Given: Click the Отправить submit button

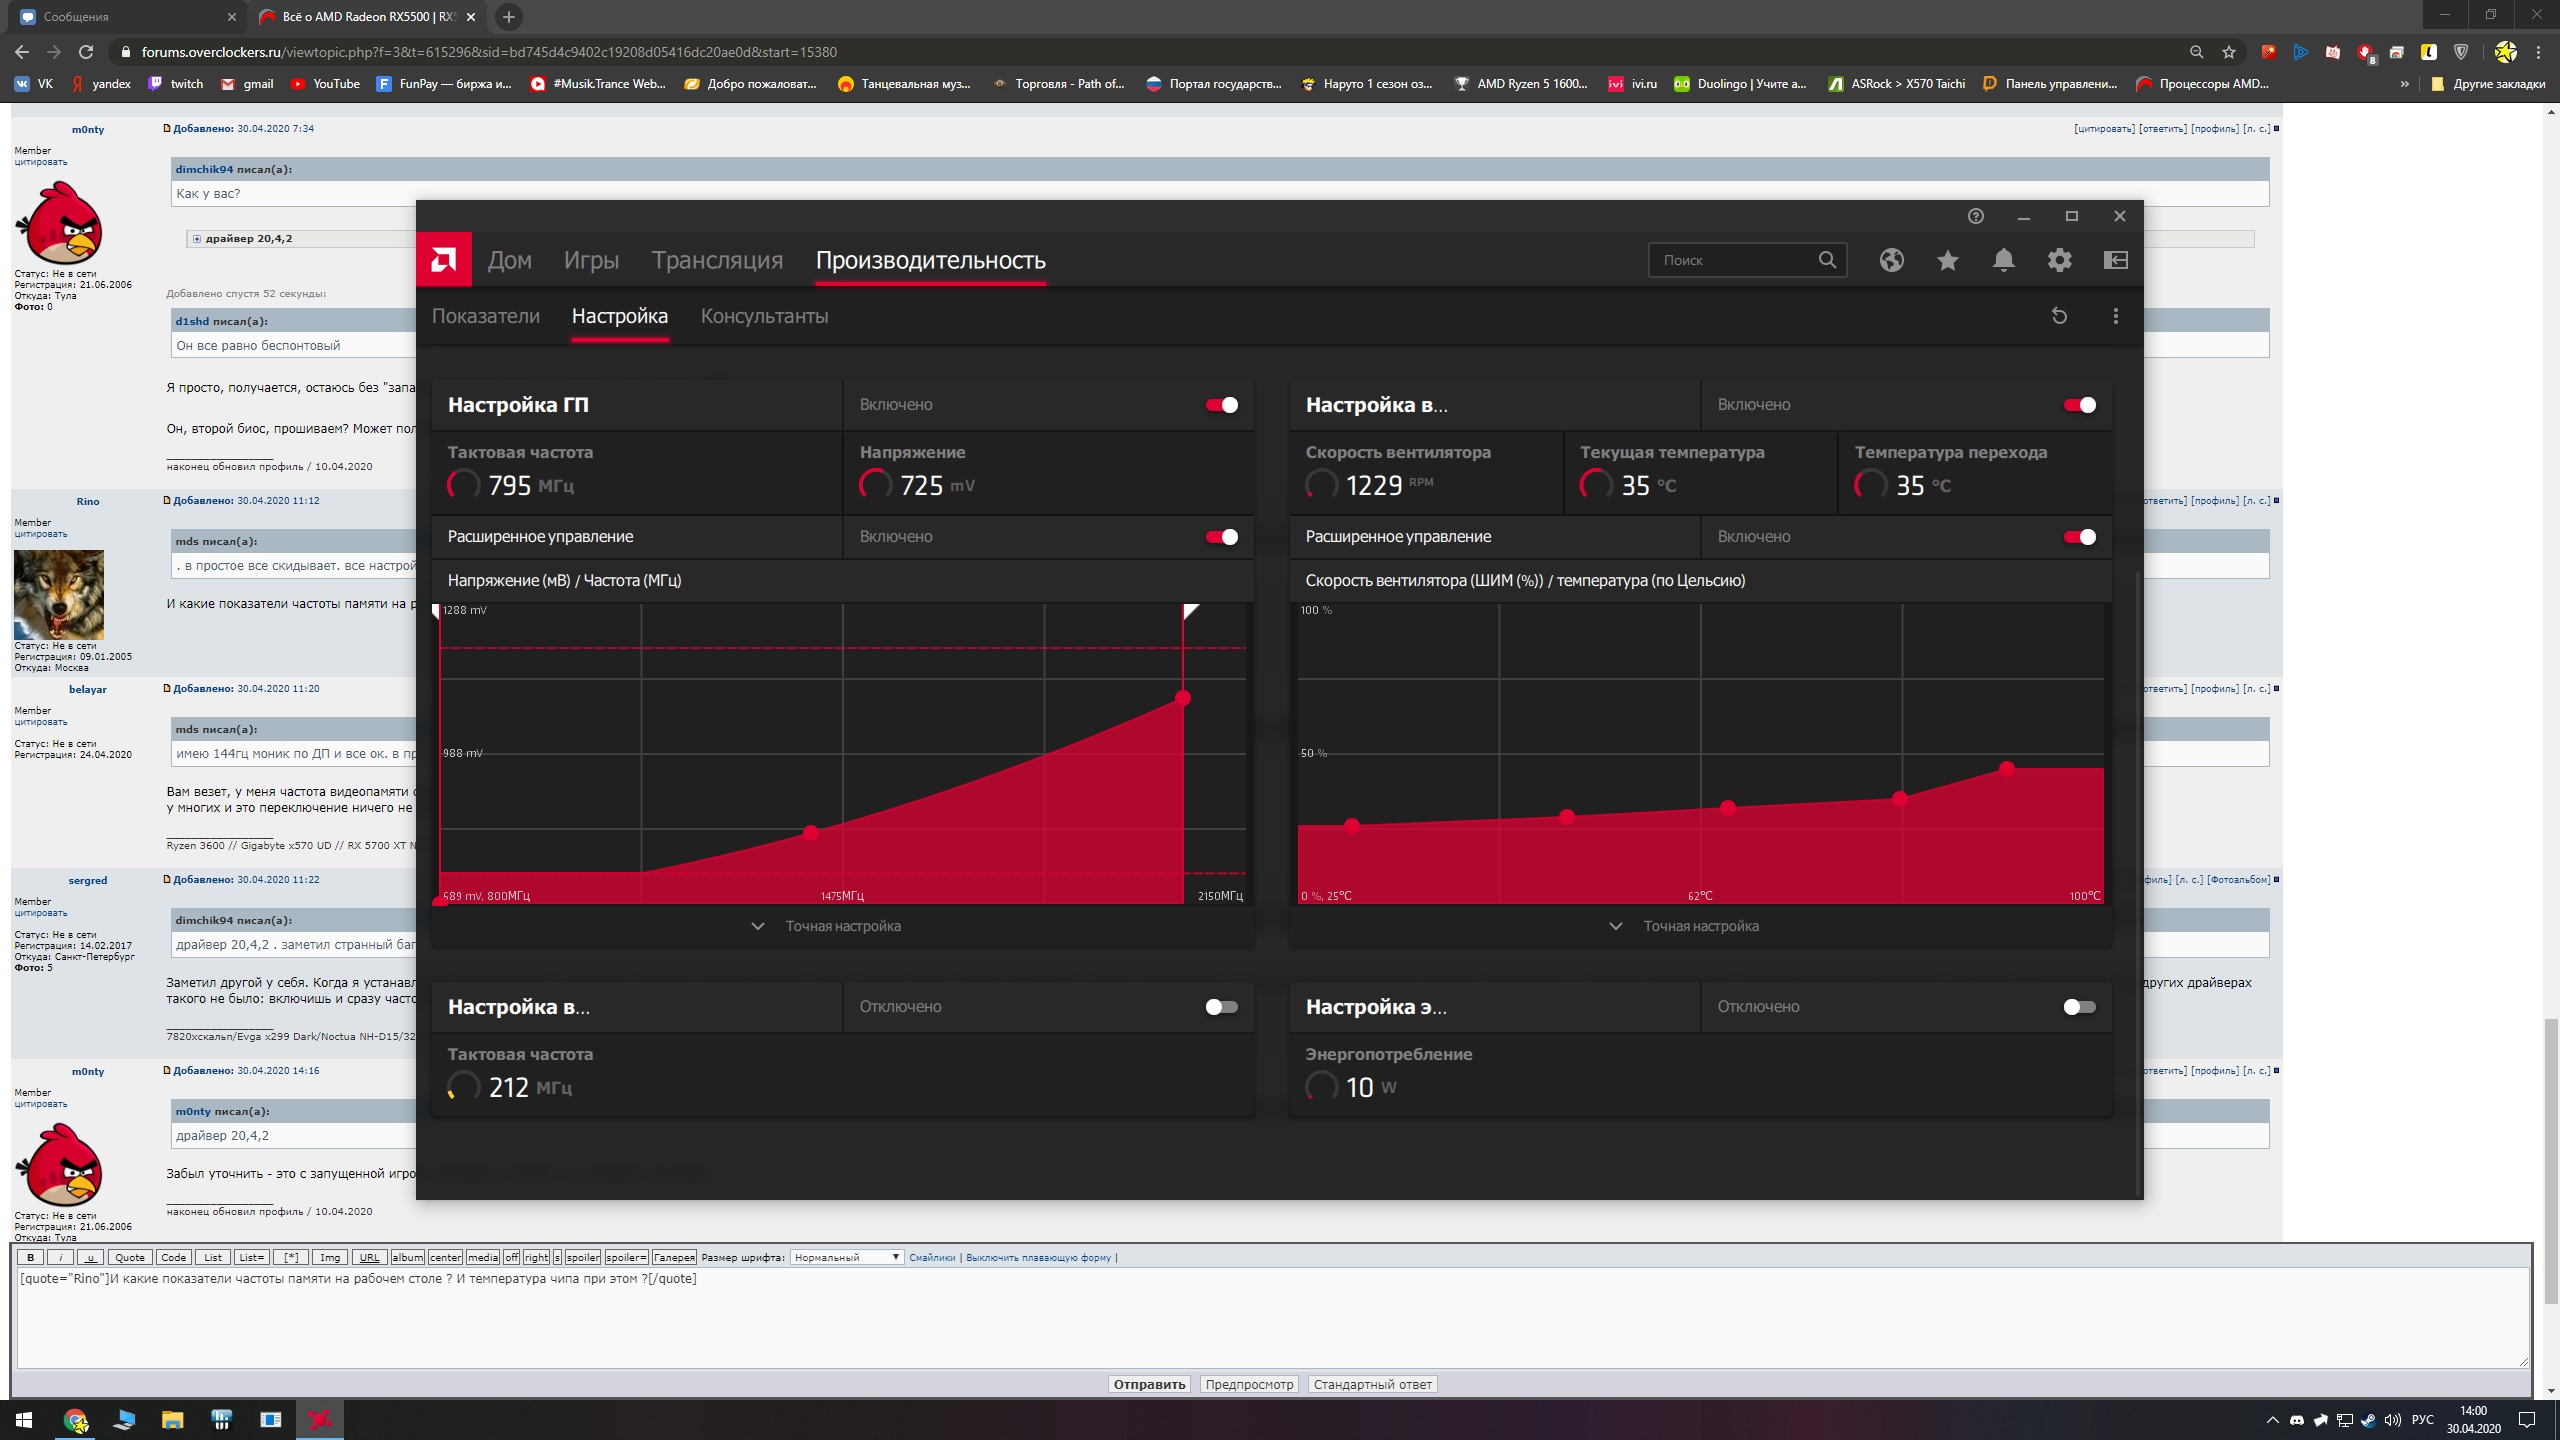Looking at the screenshot, I should pos(1149,1384).
